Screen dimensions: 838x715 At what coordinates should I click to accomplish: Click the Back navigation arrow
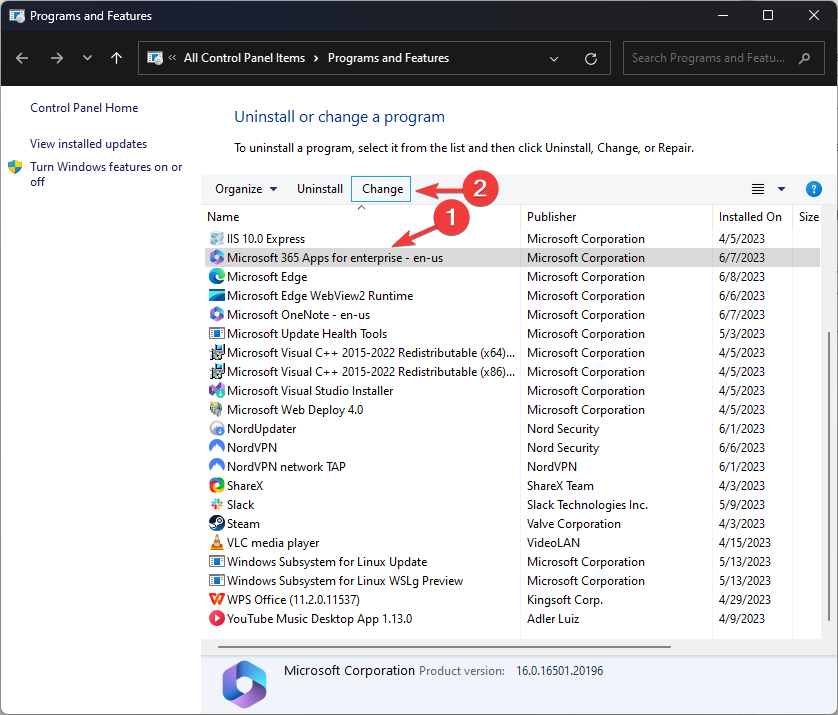[x=22, y=58]
